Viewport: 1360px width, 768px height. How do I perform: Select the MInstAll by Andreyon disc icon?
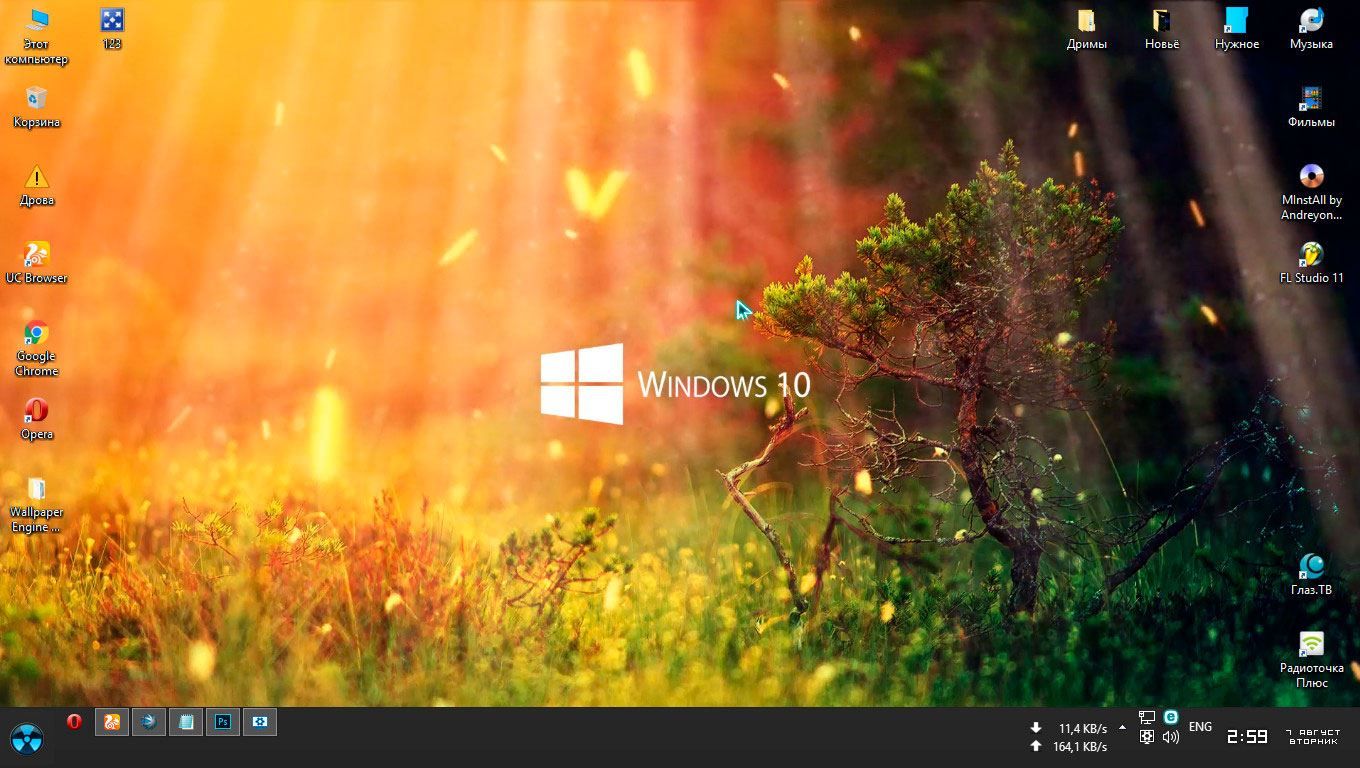pos(1311,192)
